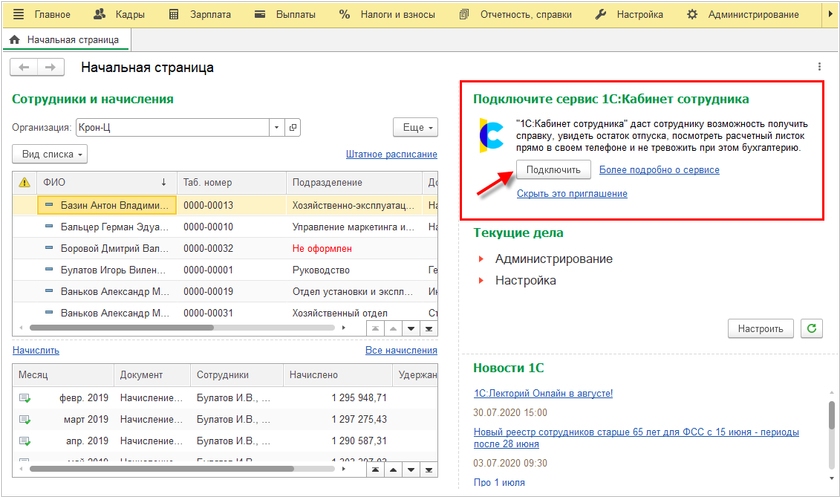Move up one row in employee list

coord(393,328)
